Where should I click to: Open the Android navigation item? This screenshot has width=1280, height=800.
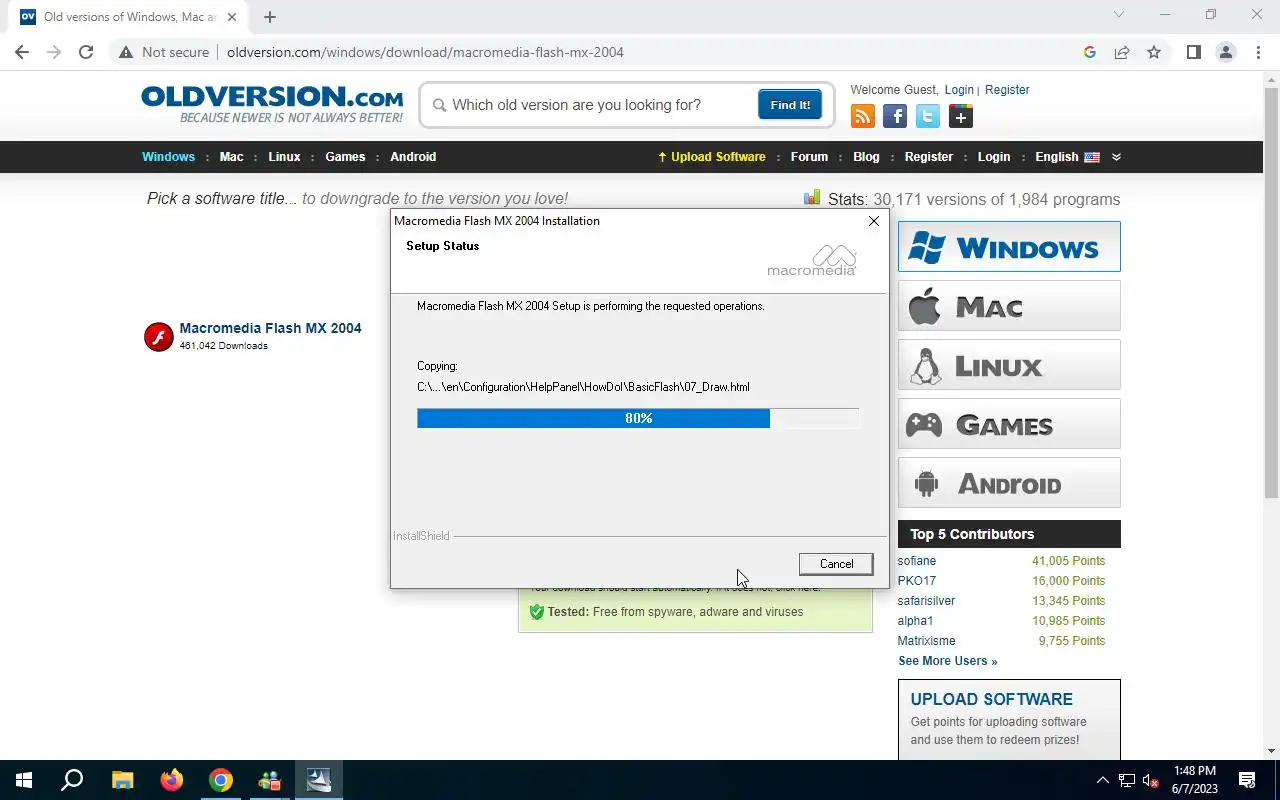coord(413,157)
